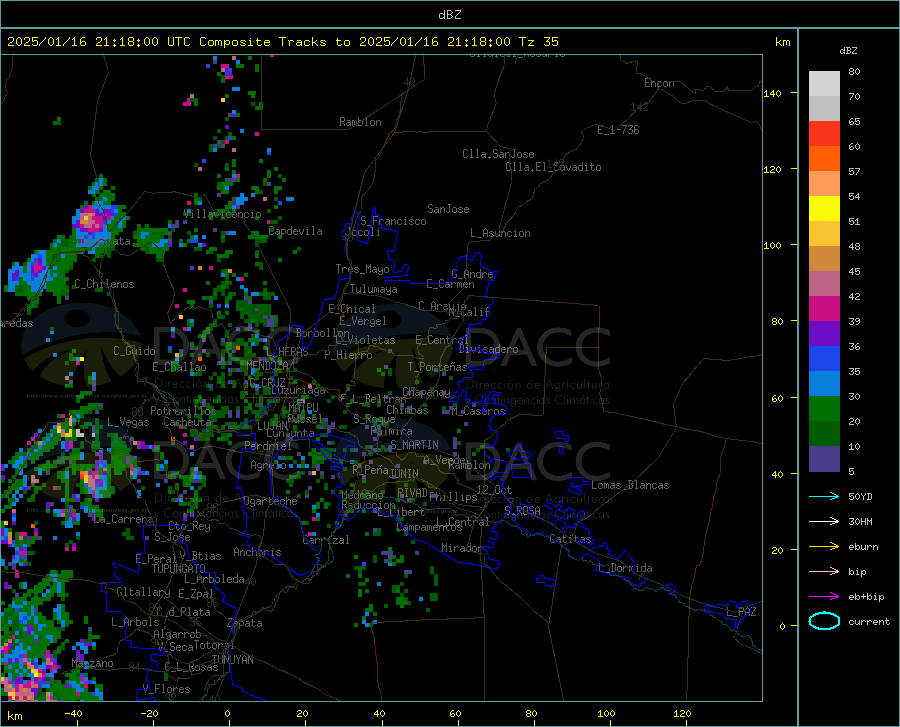Viewport: 900px width, 727px height.
Task: Click the eburn yellow arrow legend icon
Action: pyautogui.click(x=824, y=546)
